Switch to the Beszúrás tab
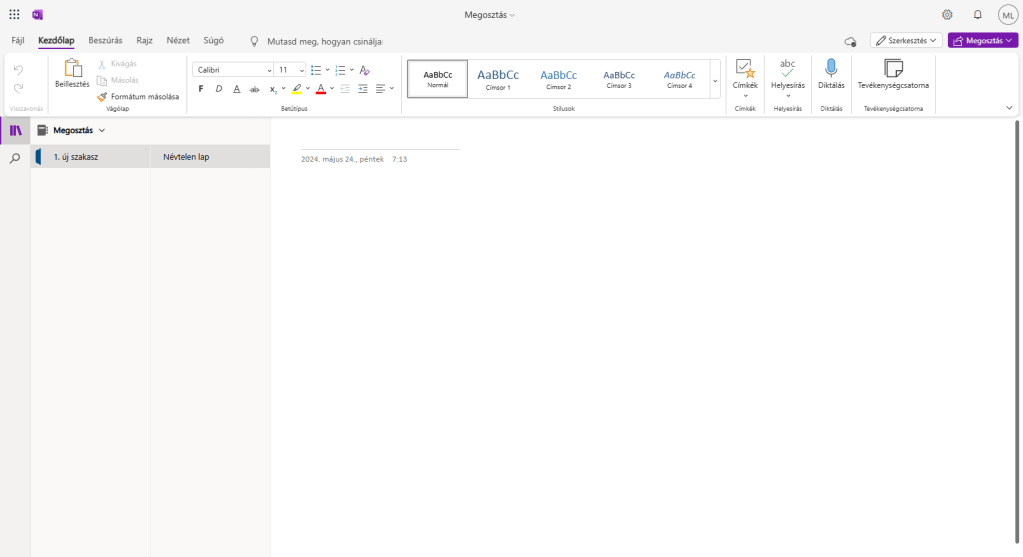Viewport: 1023px width, 557px height. pos(105,40)
